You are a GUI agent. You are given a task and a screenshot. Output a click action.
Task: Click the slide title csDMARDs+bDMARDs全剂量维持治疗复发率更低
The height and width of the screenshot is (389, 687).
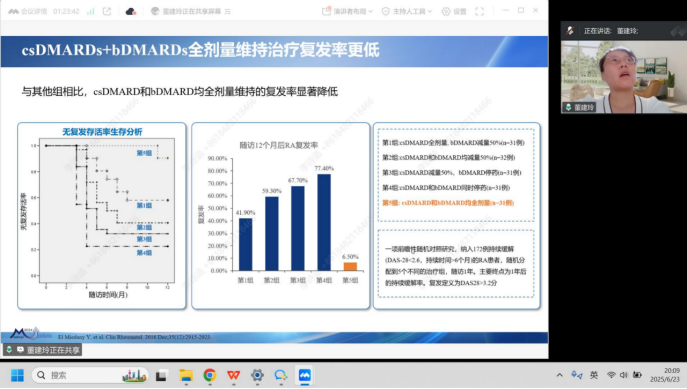coord(200,50)
